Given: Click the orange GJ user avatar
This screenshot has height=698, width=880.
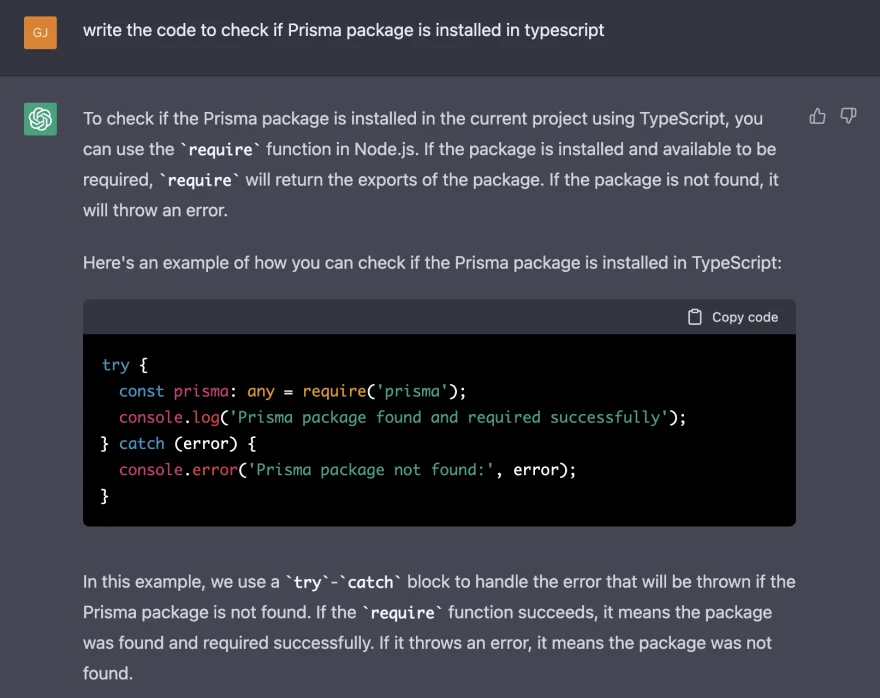Looking at the screenshot, I should click(40, 33).
